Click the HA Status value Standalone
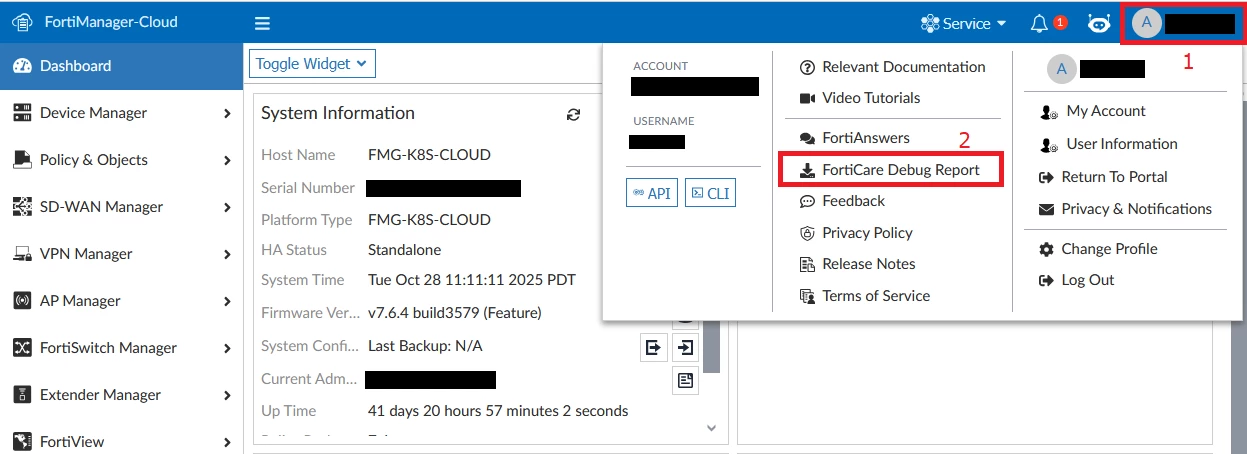 tap(404, 250)
